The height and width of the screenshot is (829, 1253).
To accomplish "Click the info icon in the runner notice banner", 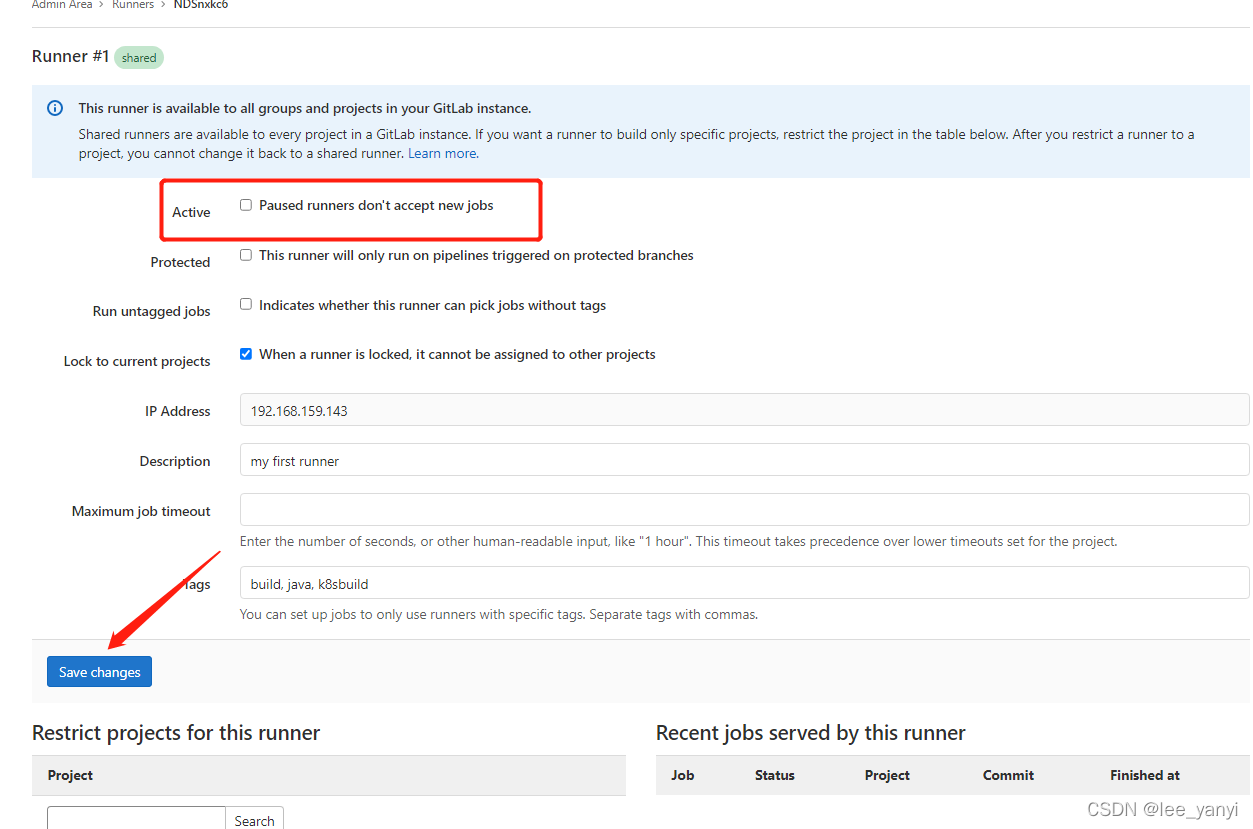I will (x=54, y=107).
